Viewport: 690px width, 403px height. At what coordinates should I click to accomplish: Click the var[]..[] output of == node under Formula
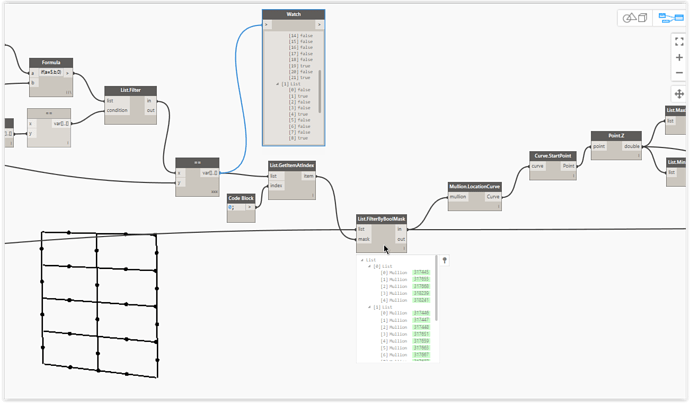[61, 124]
